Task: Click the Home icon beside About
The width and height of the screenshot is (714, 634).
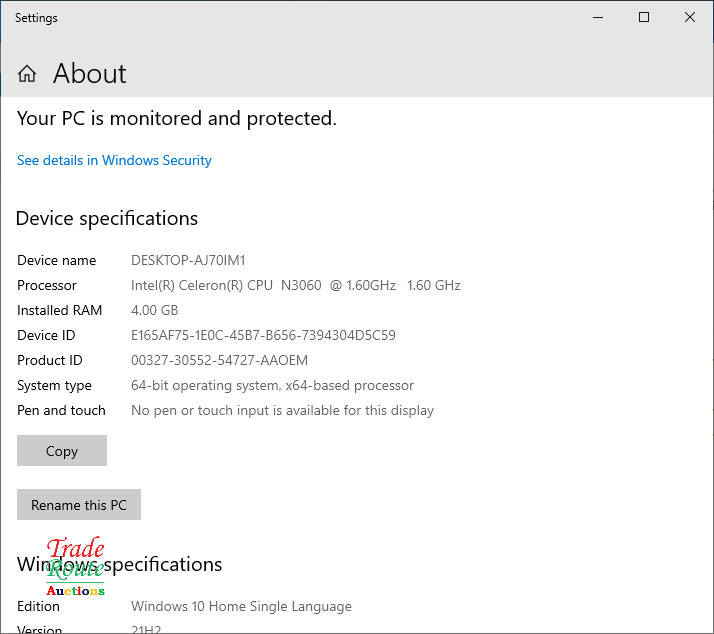Action: click(27, 74)
